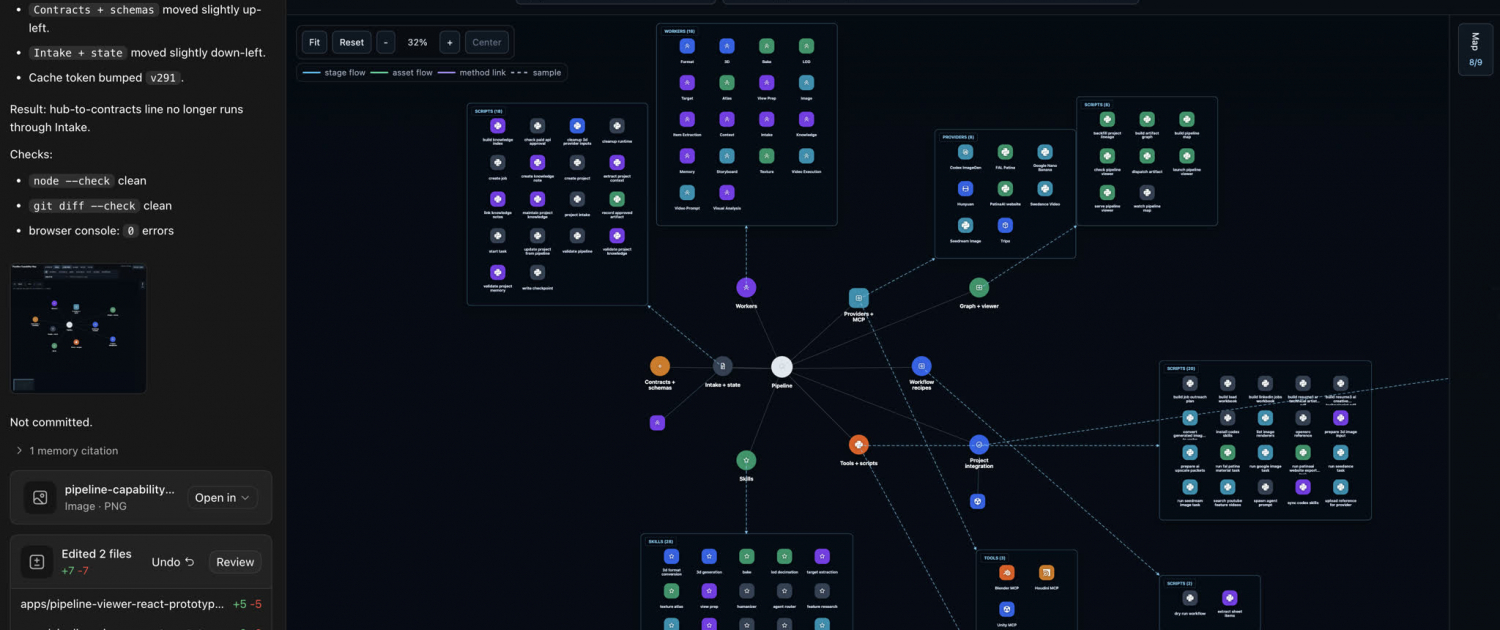Image resolution: width=1500 pixels, height=630 pixels.
Task: Click the record approved artifact script
Action: click(x=617, y=199)
